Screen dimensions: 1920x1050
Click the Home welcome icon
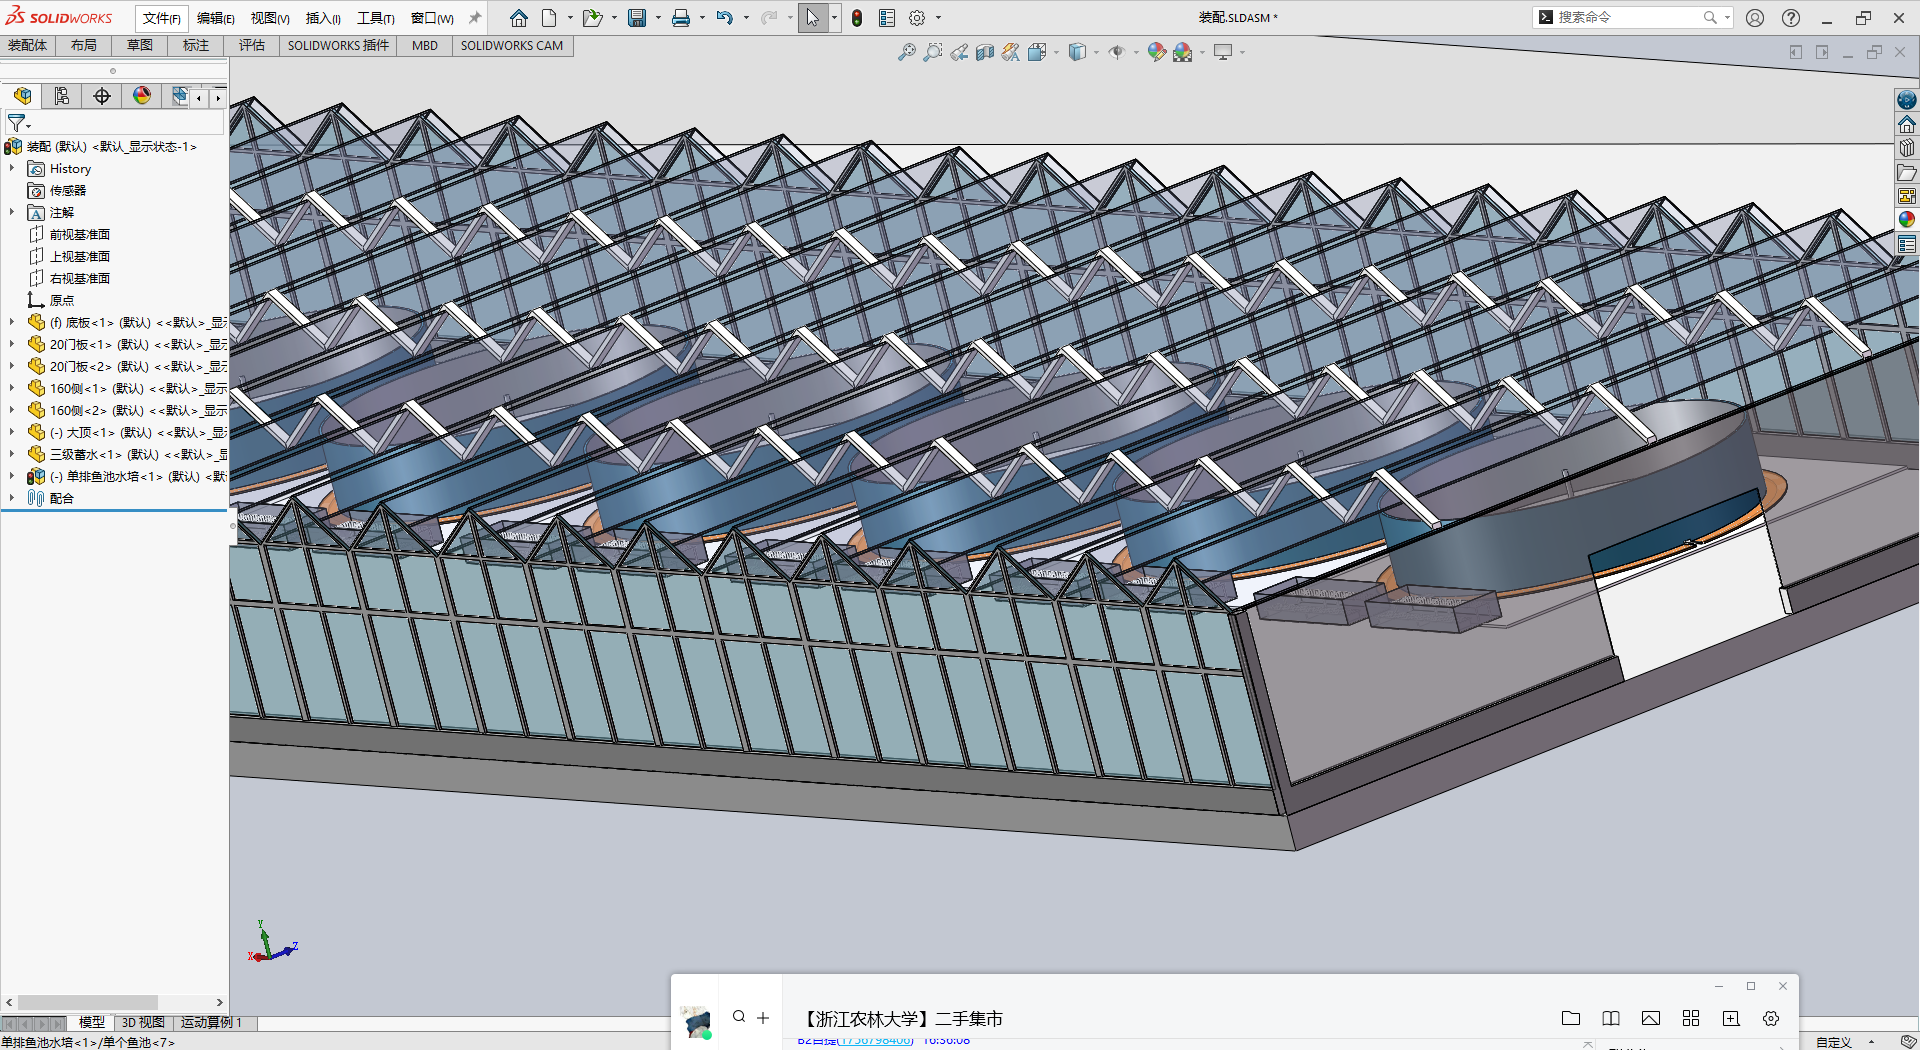click(518, 18)
